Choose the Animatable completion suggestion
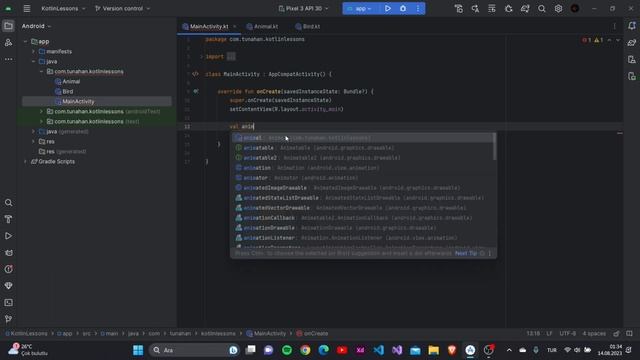Screen dimensions: 640x360 [x=363, y=148]
